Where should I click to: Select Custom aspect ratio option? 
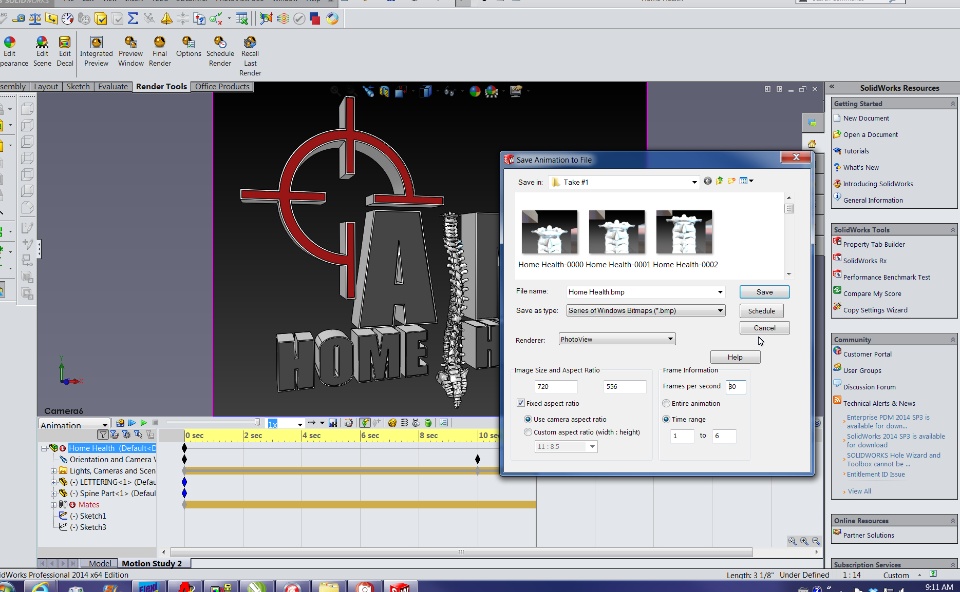pyautogui.click(x=528, y=432)
